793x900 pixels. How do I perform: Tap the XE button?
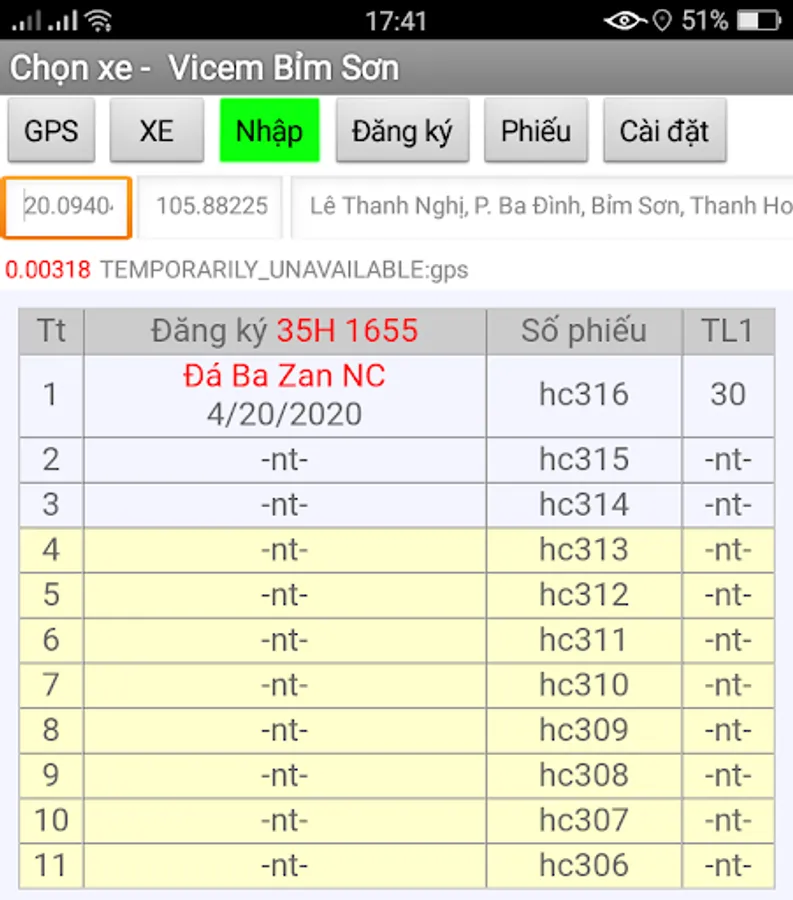[x=157, y=130]
